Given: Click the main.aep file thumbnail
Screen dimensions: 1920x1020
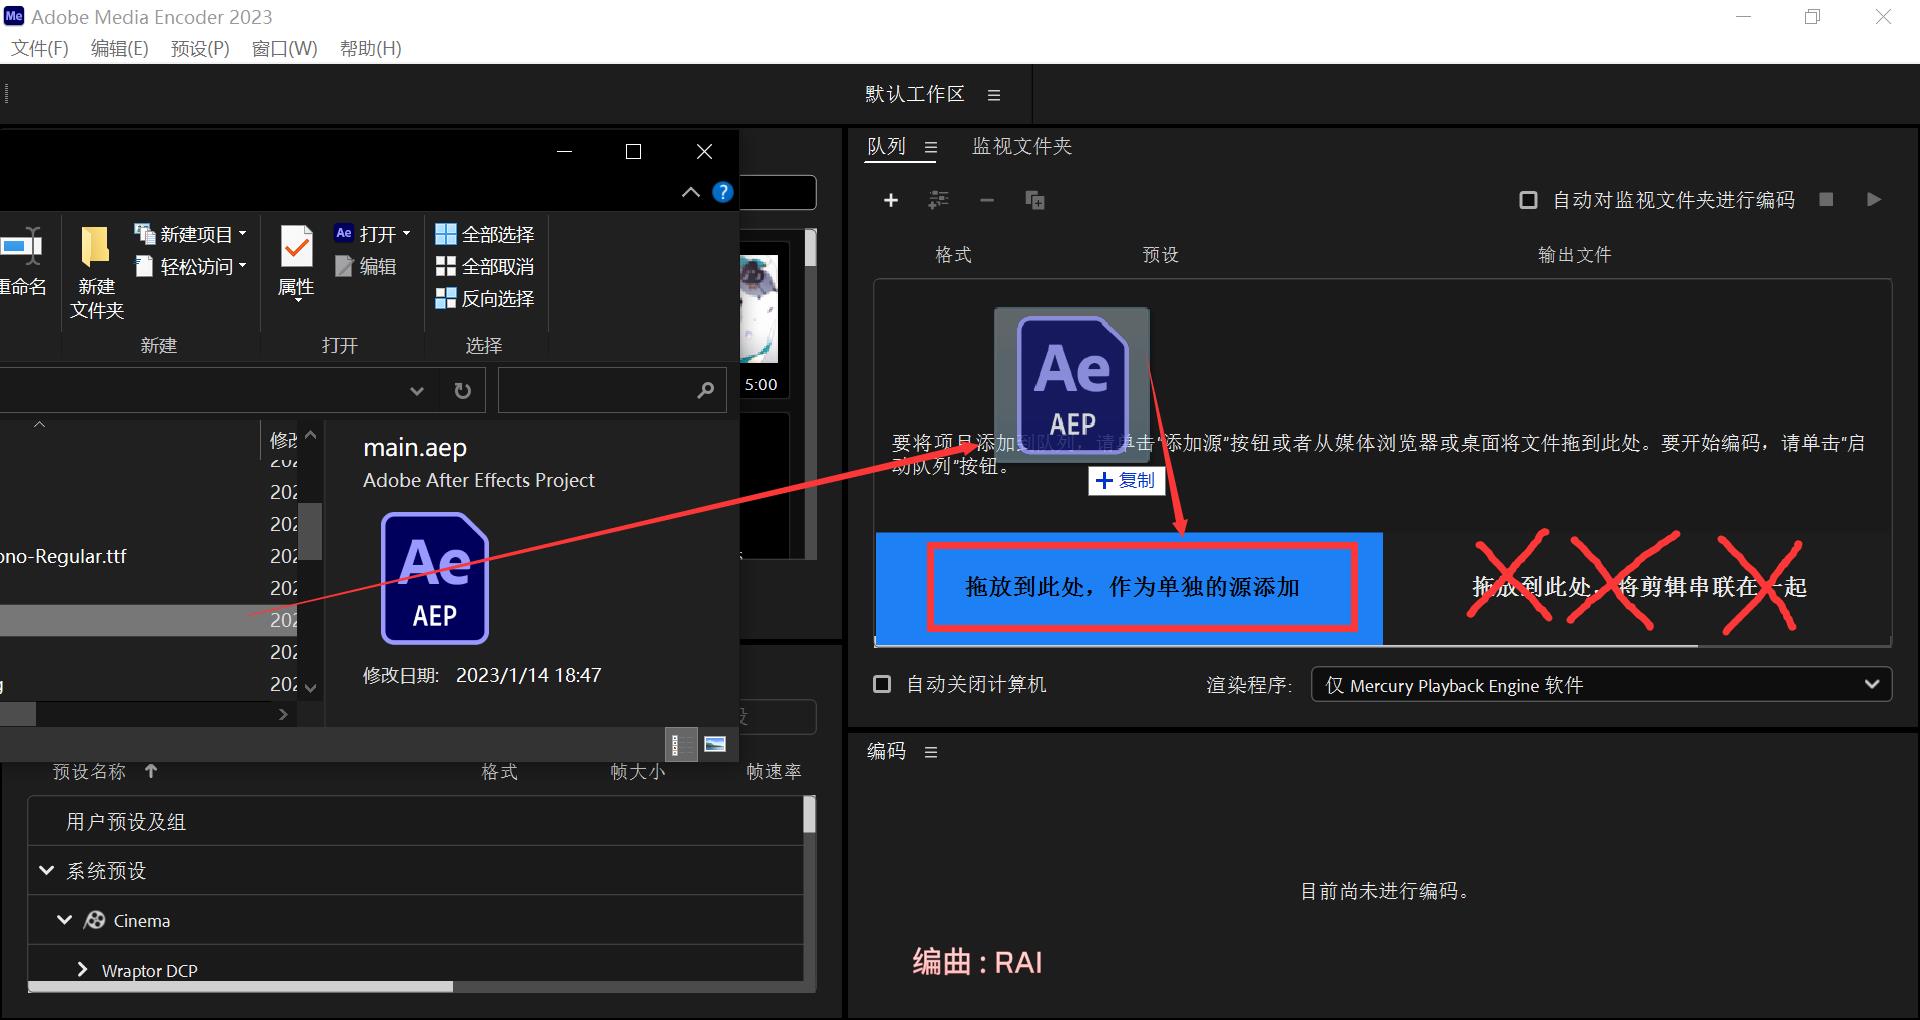Looking at the screenshot, I should [434, 578].
